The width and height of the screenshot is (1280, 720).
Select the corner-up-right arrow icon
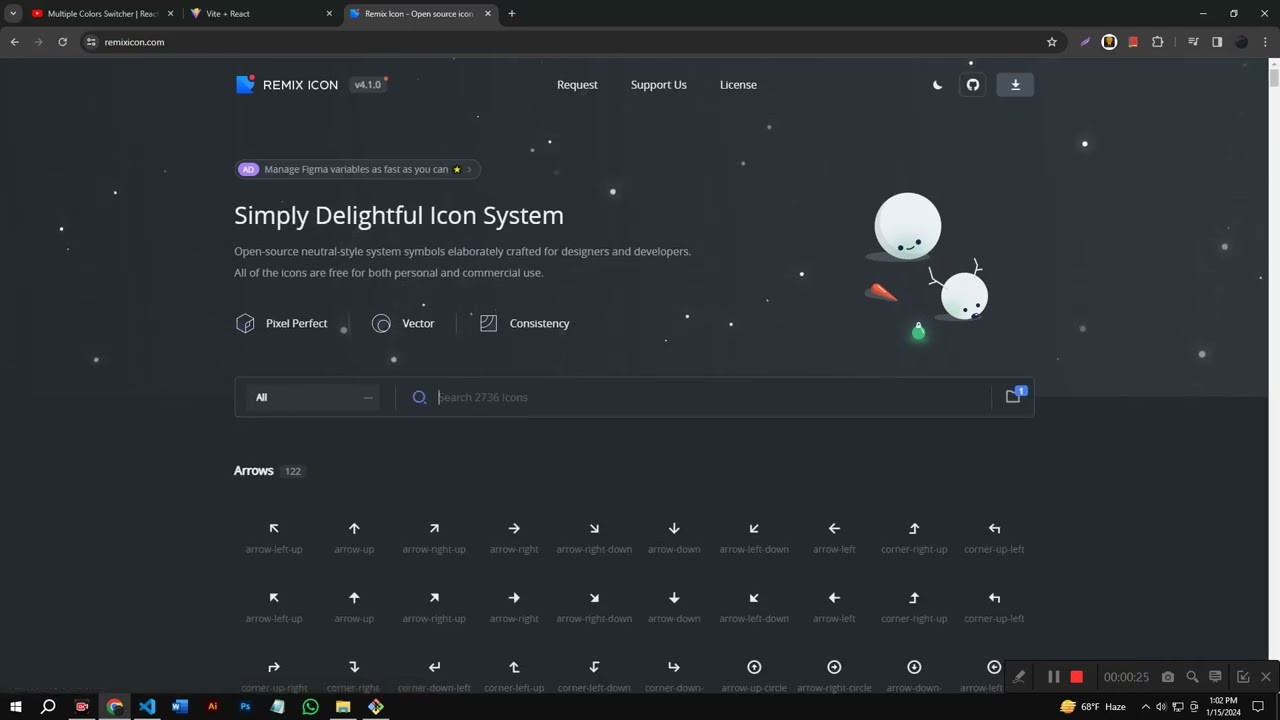(x=274, y=667)
